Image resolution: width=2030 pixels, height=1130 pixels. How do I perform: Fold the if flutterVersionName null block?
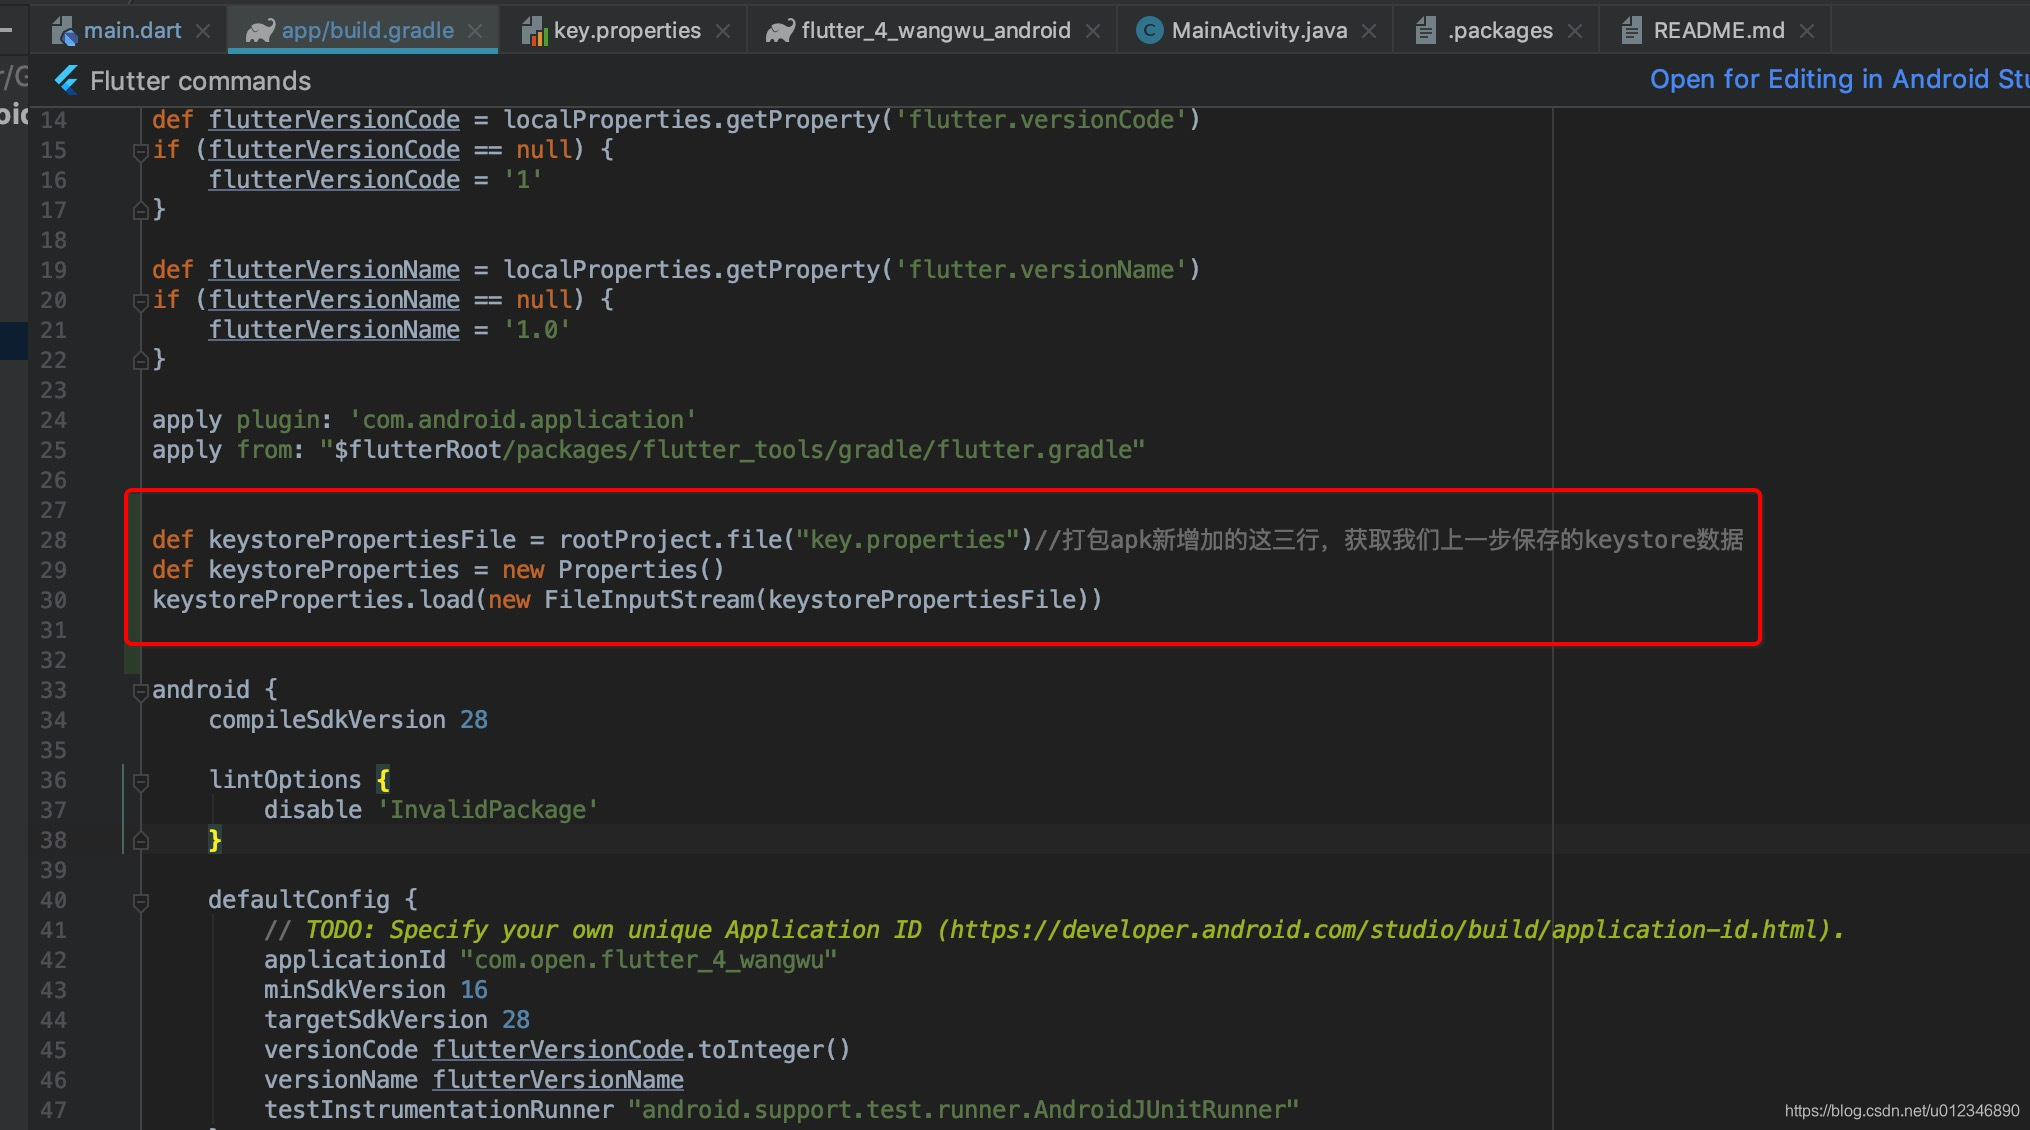(141, 301)
